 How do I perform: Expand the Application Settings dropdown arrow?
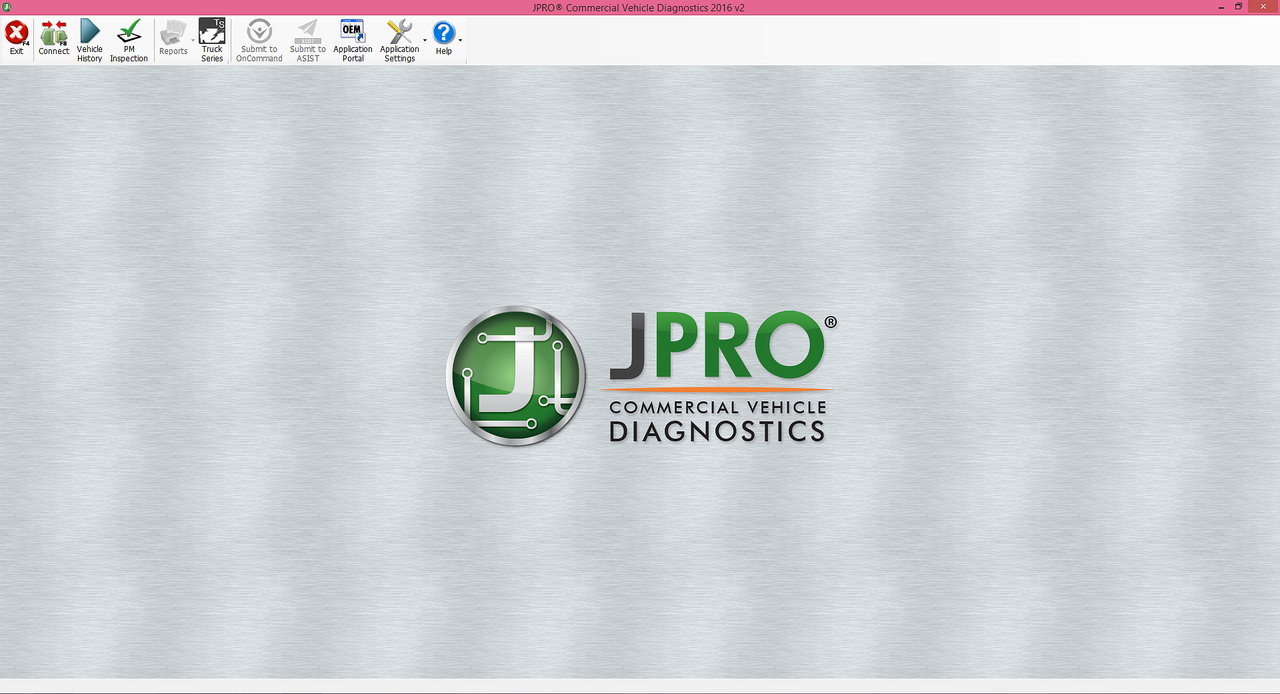pyautogui.click(x=425, y=40)
